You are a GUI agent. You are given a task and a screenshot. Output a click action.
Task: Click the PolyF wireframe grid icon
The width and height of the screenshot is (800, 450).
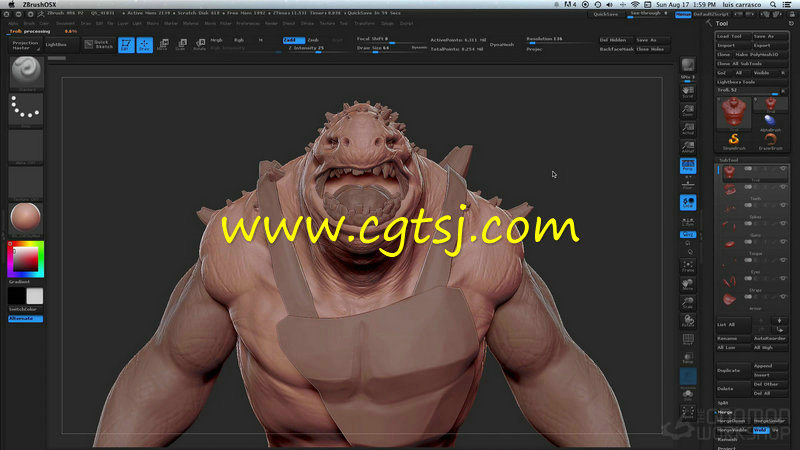point(688,340)
